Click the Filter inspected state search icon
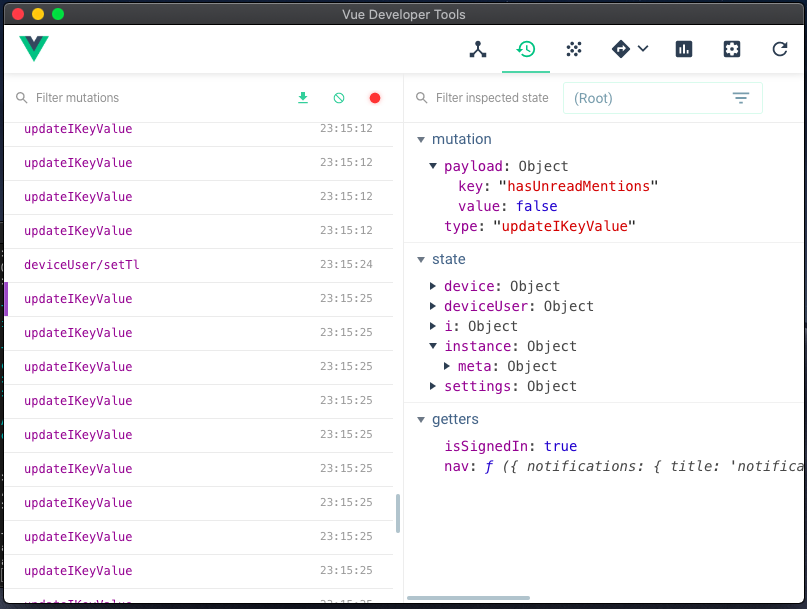Image resolution: width=807 pixels, height=609 pixels. click(422, 98)
